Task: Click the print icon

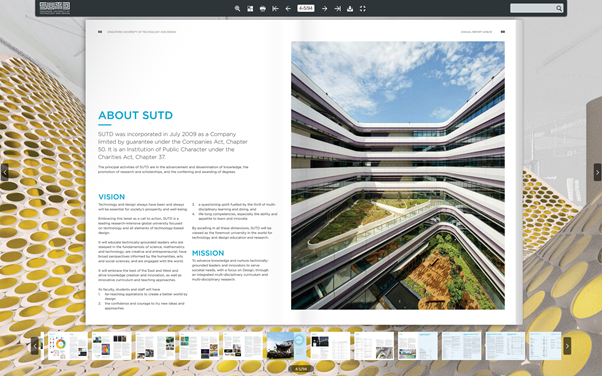Action: tap(263, 8)
